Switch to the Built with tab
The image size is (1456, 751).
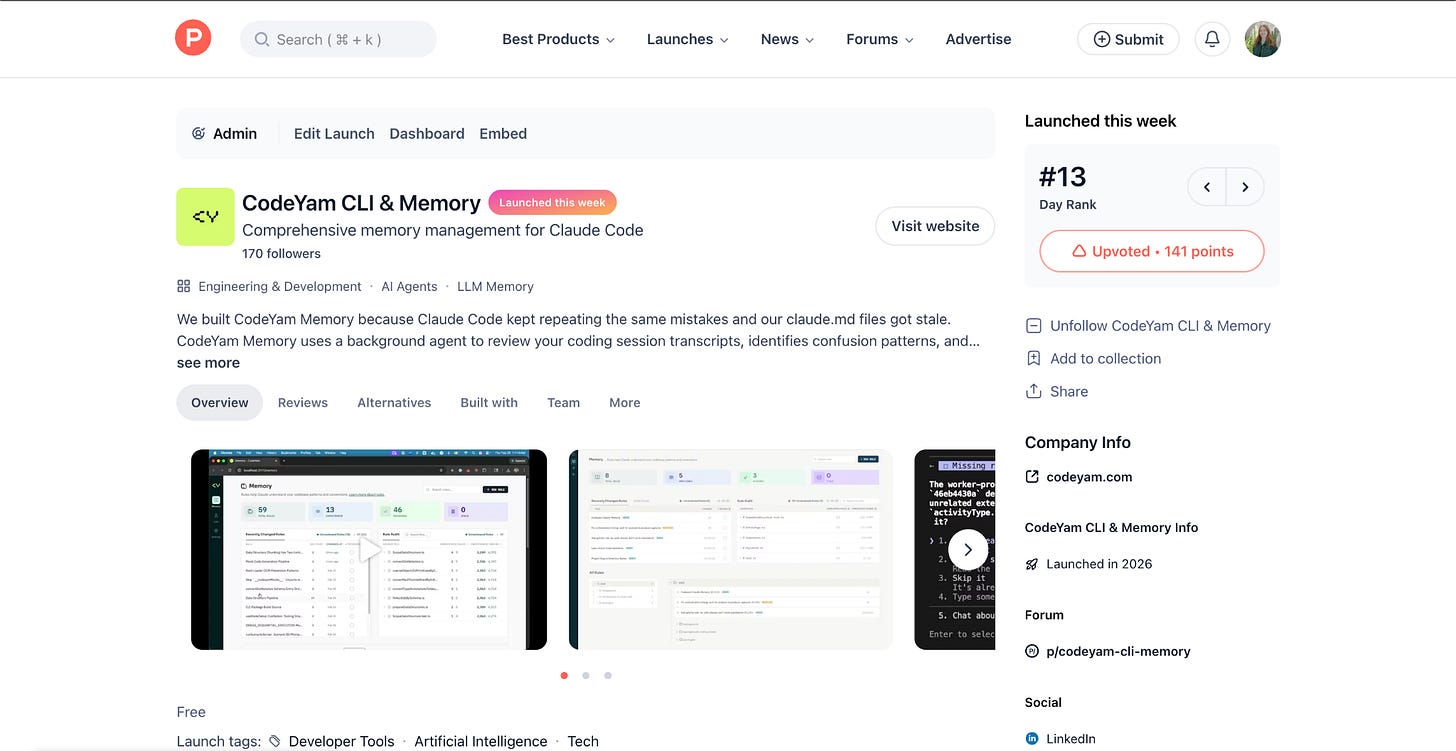pos(489,402)
